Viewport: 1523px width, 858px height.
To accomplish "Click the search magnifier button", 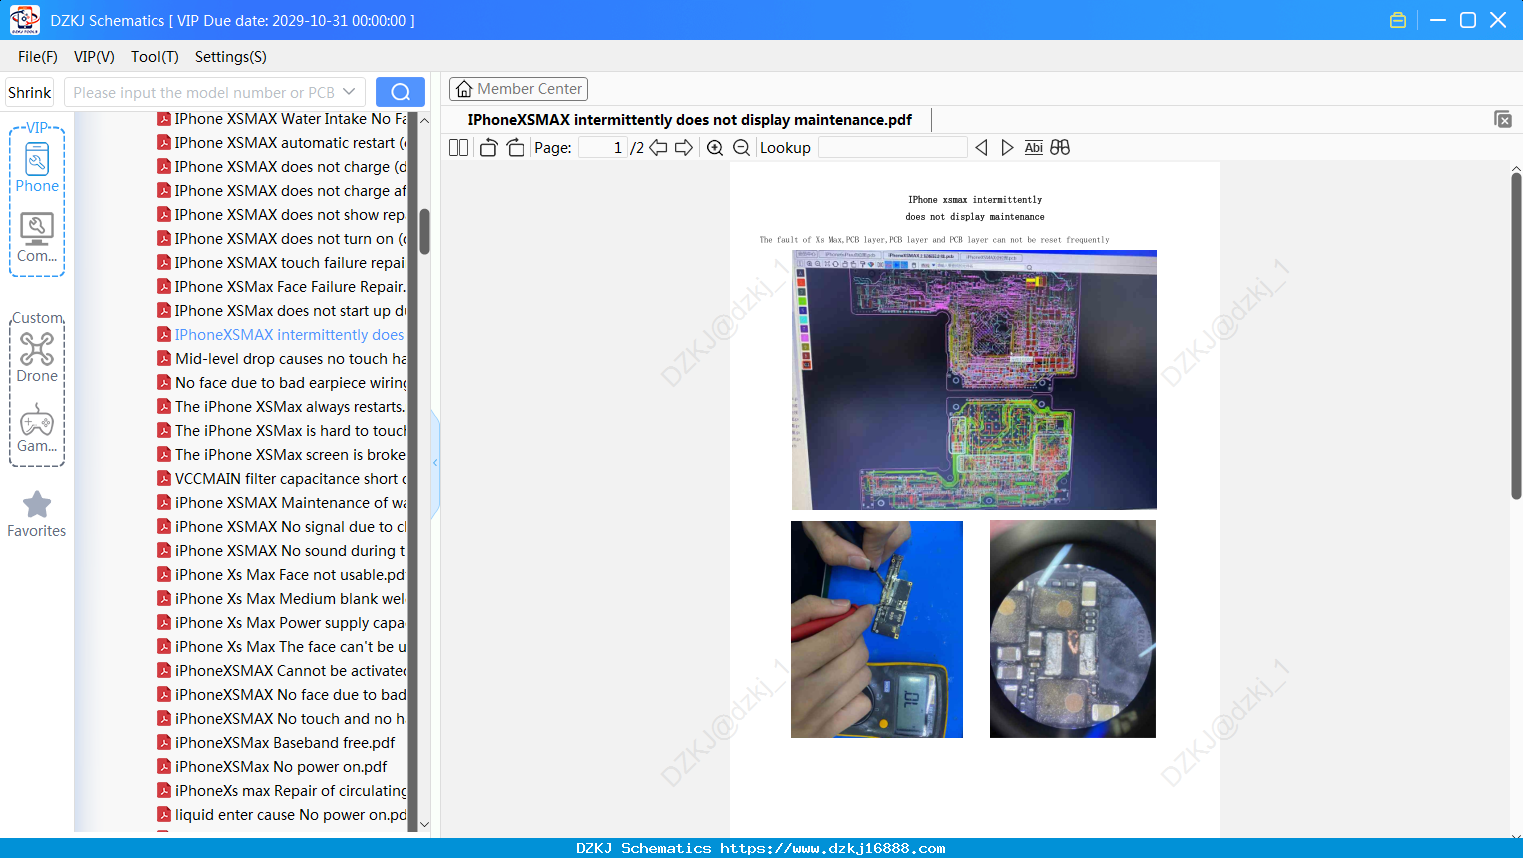I will (x=400, y=92).
